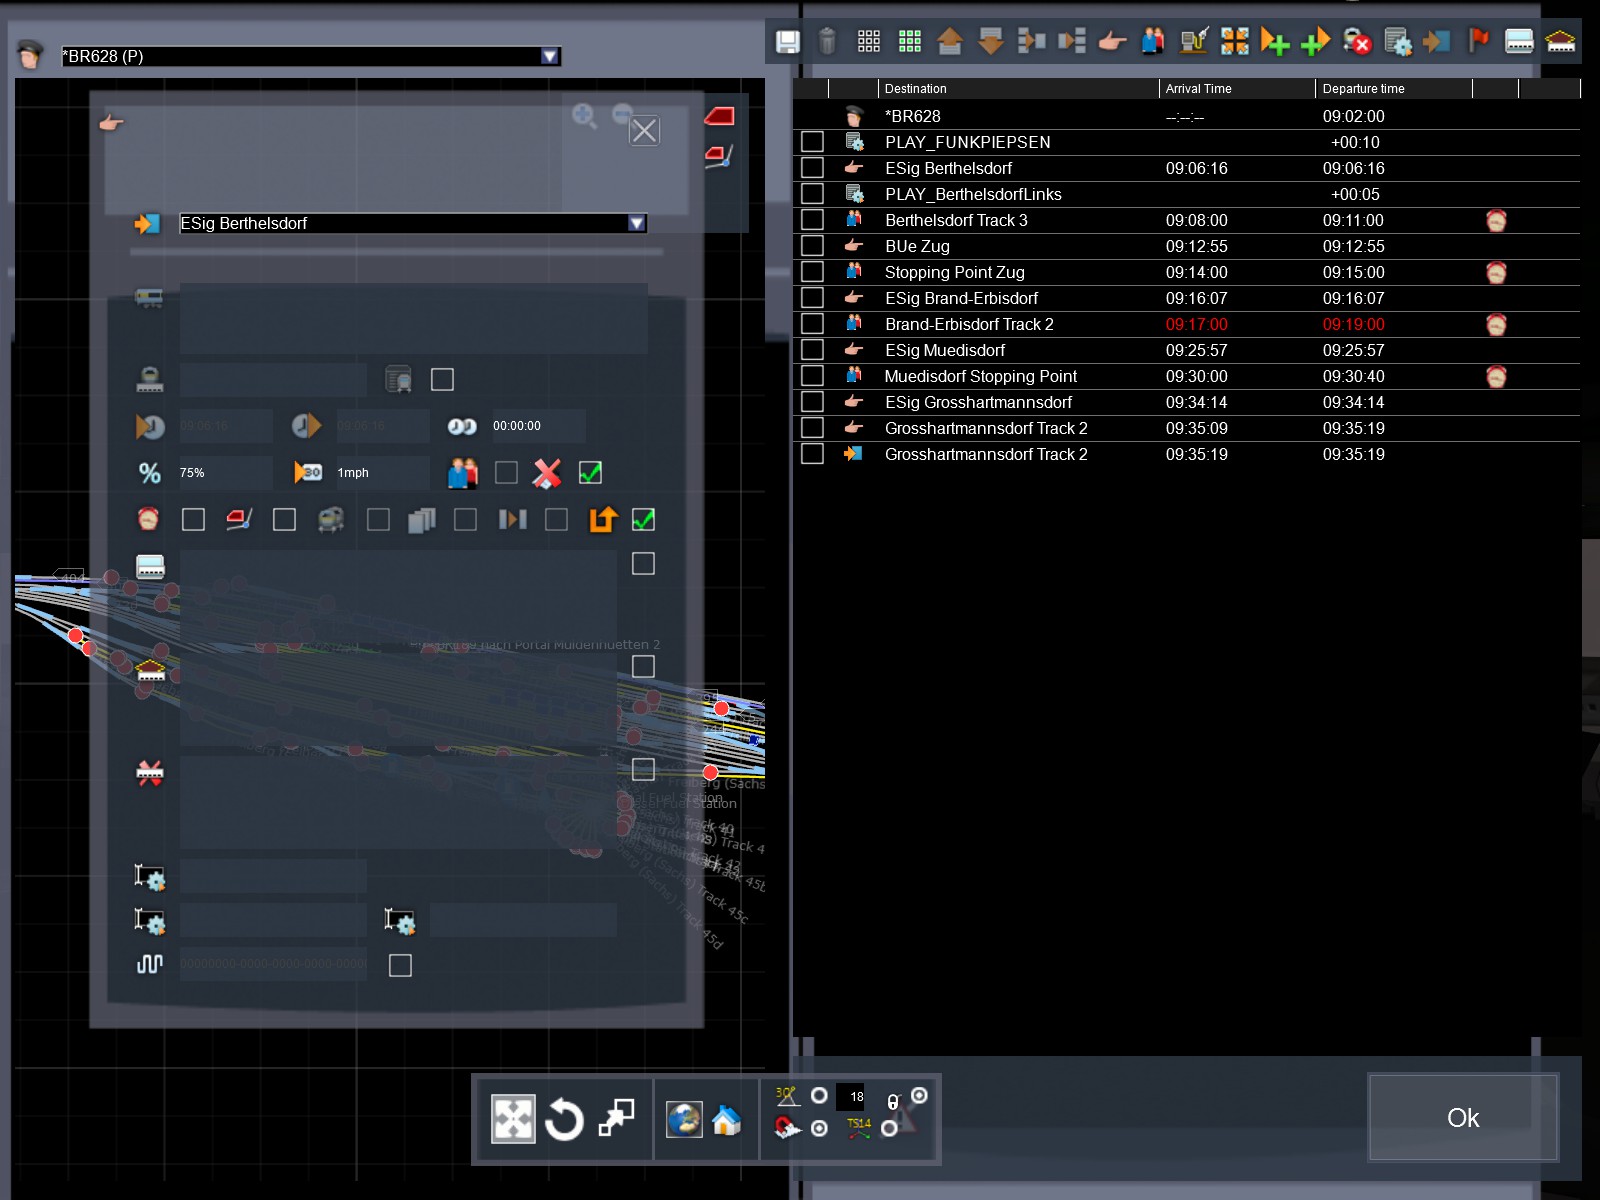Select the PLAY_BerthelsdorfLinks timetable entry

coord(1187,194)
